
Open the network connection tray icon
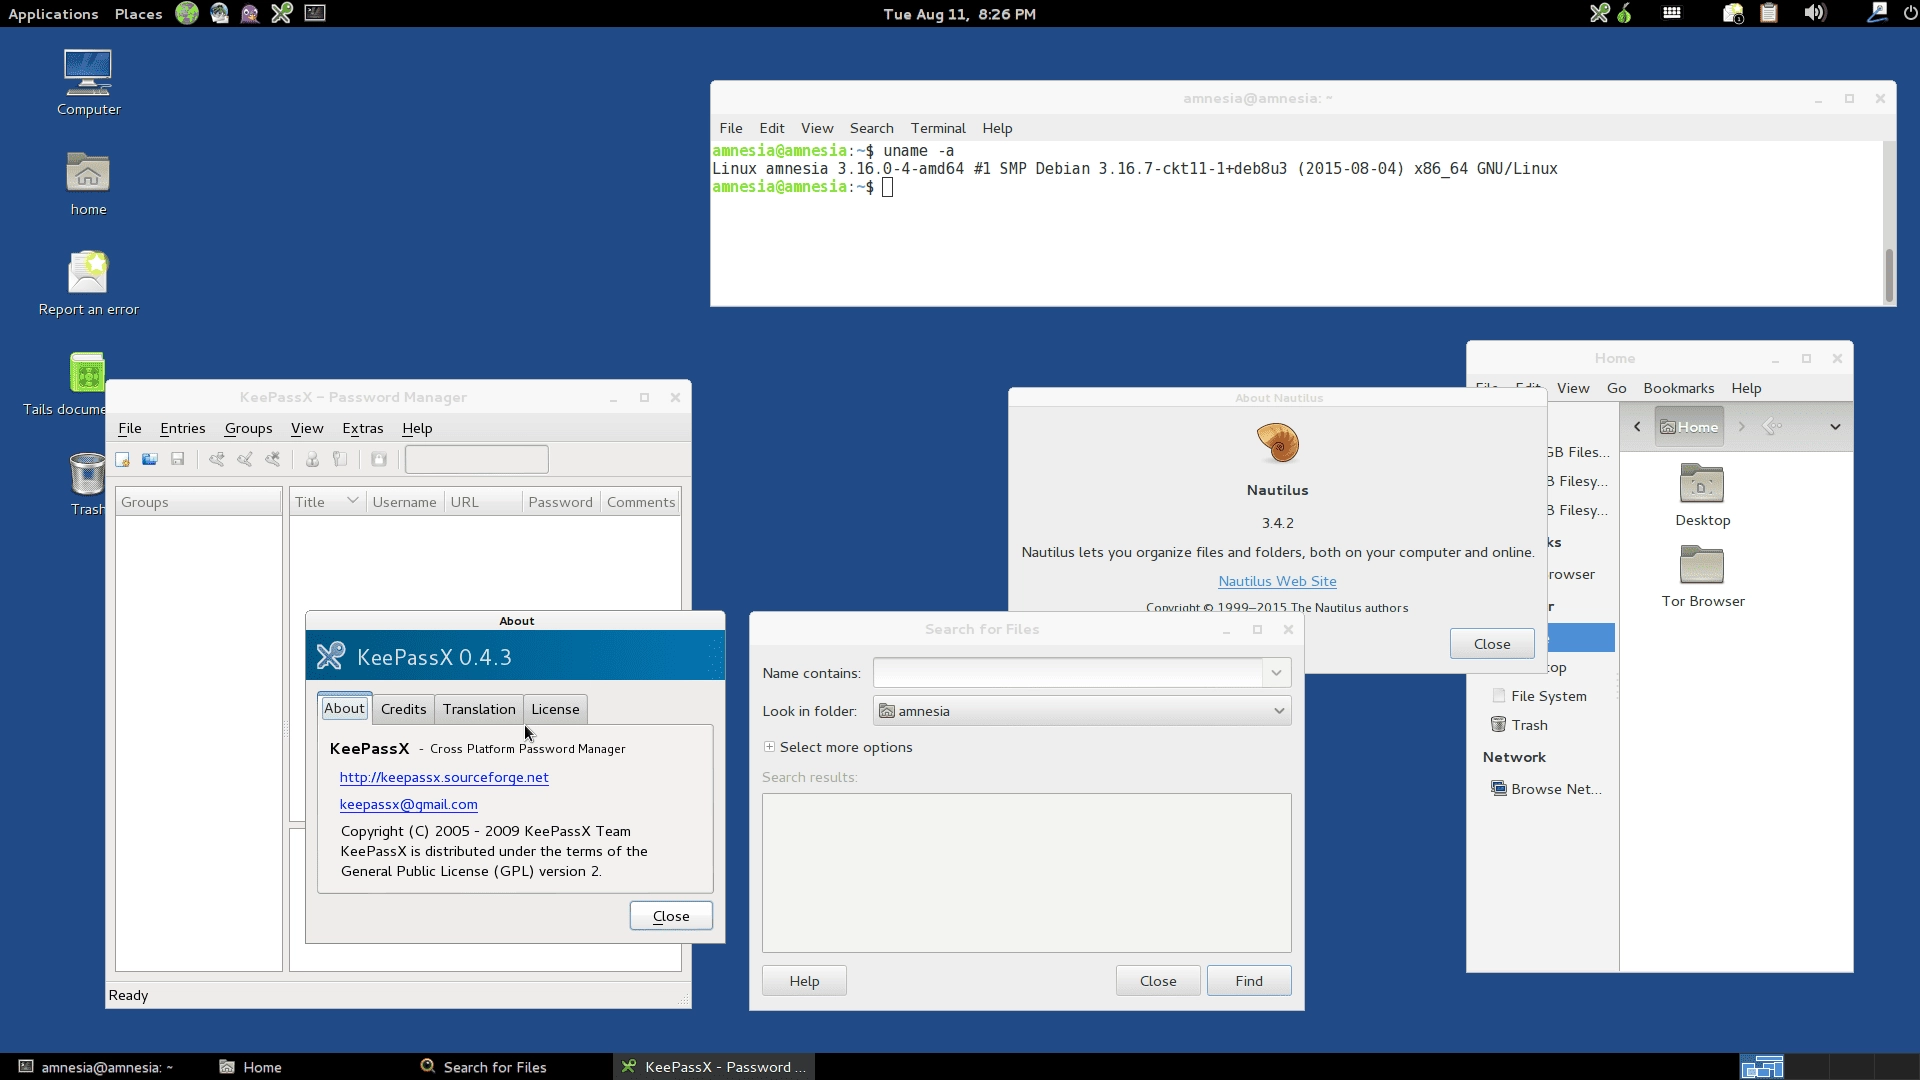point(1877,13)
